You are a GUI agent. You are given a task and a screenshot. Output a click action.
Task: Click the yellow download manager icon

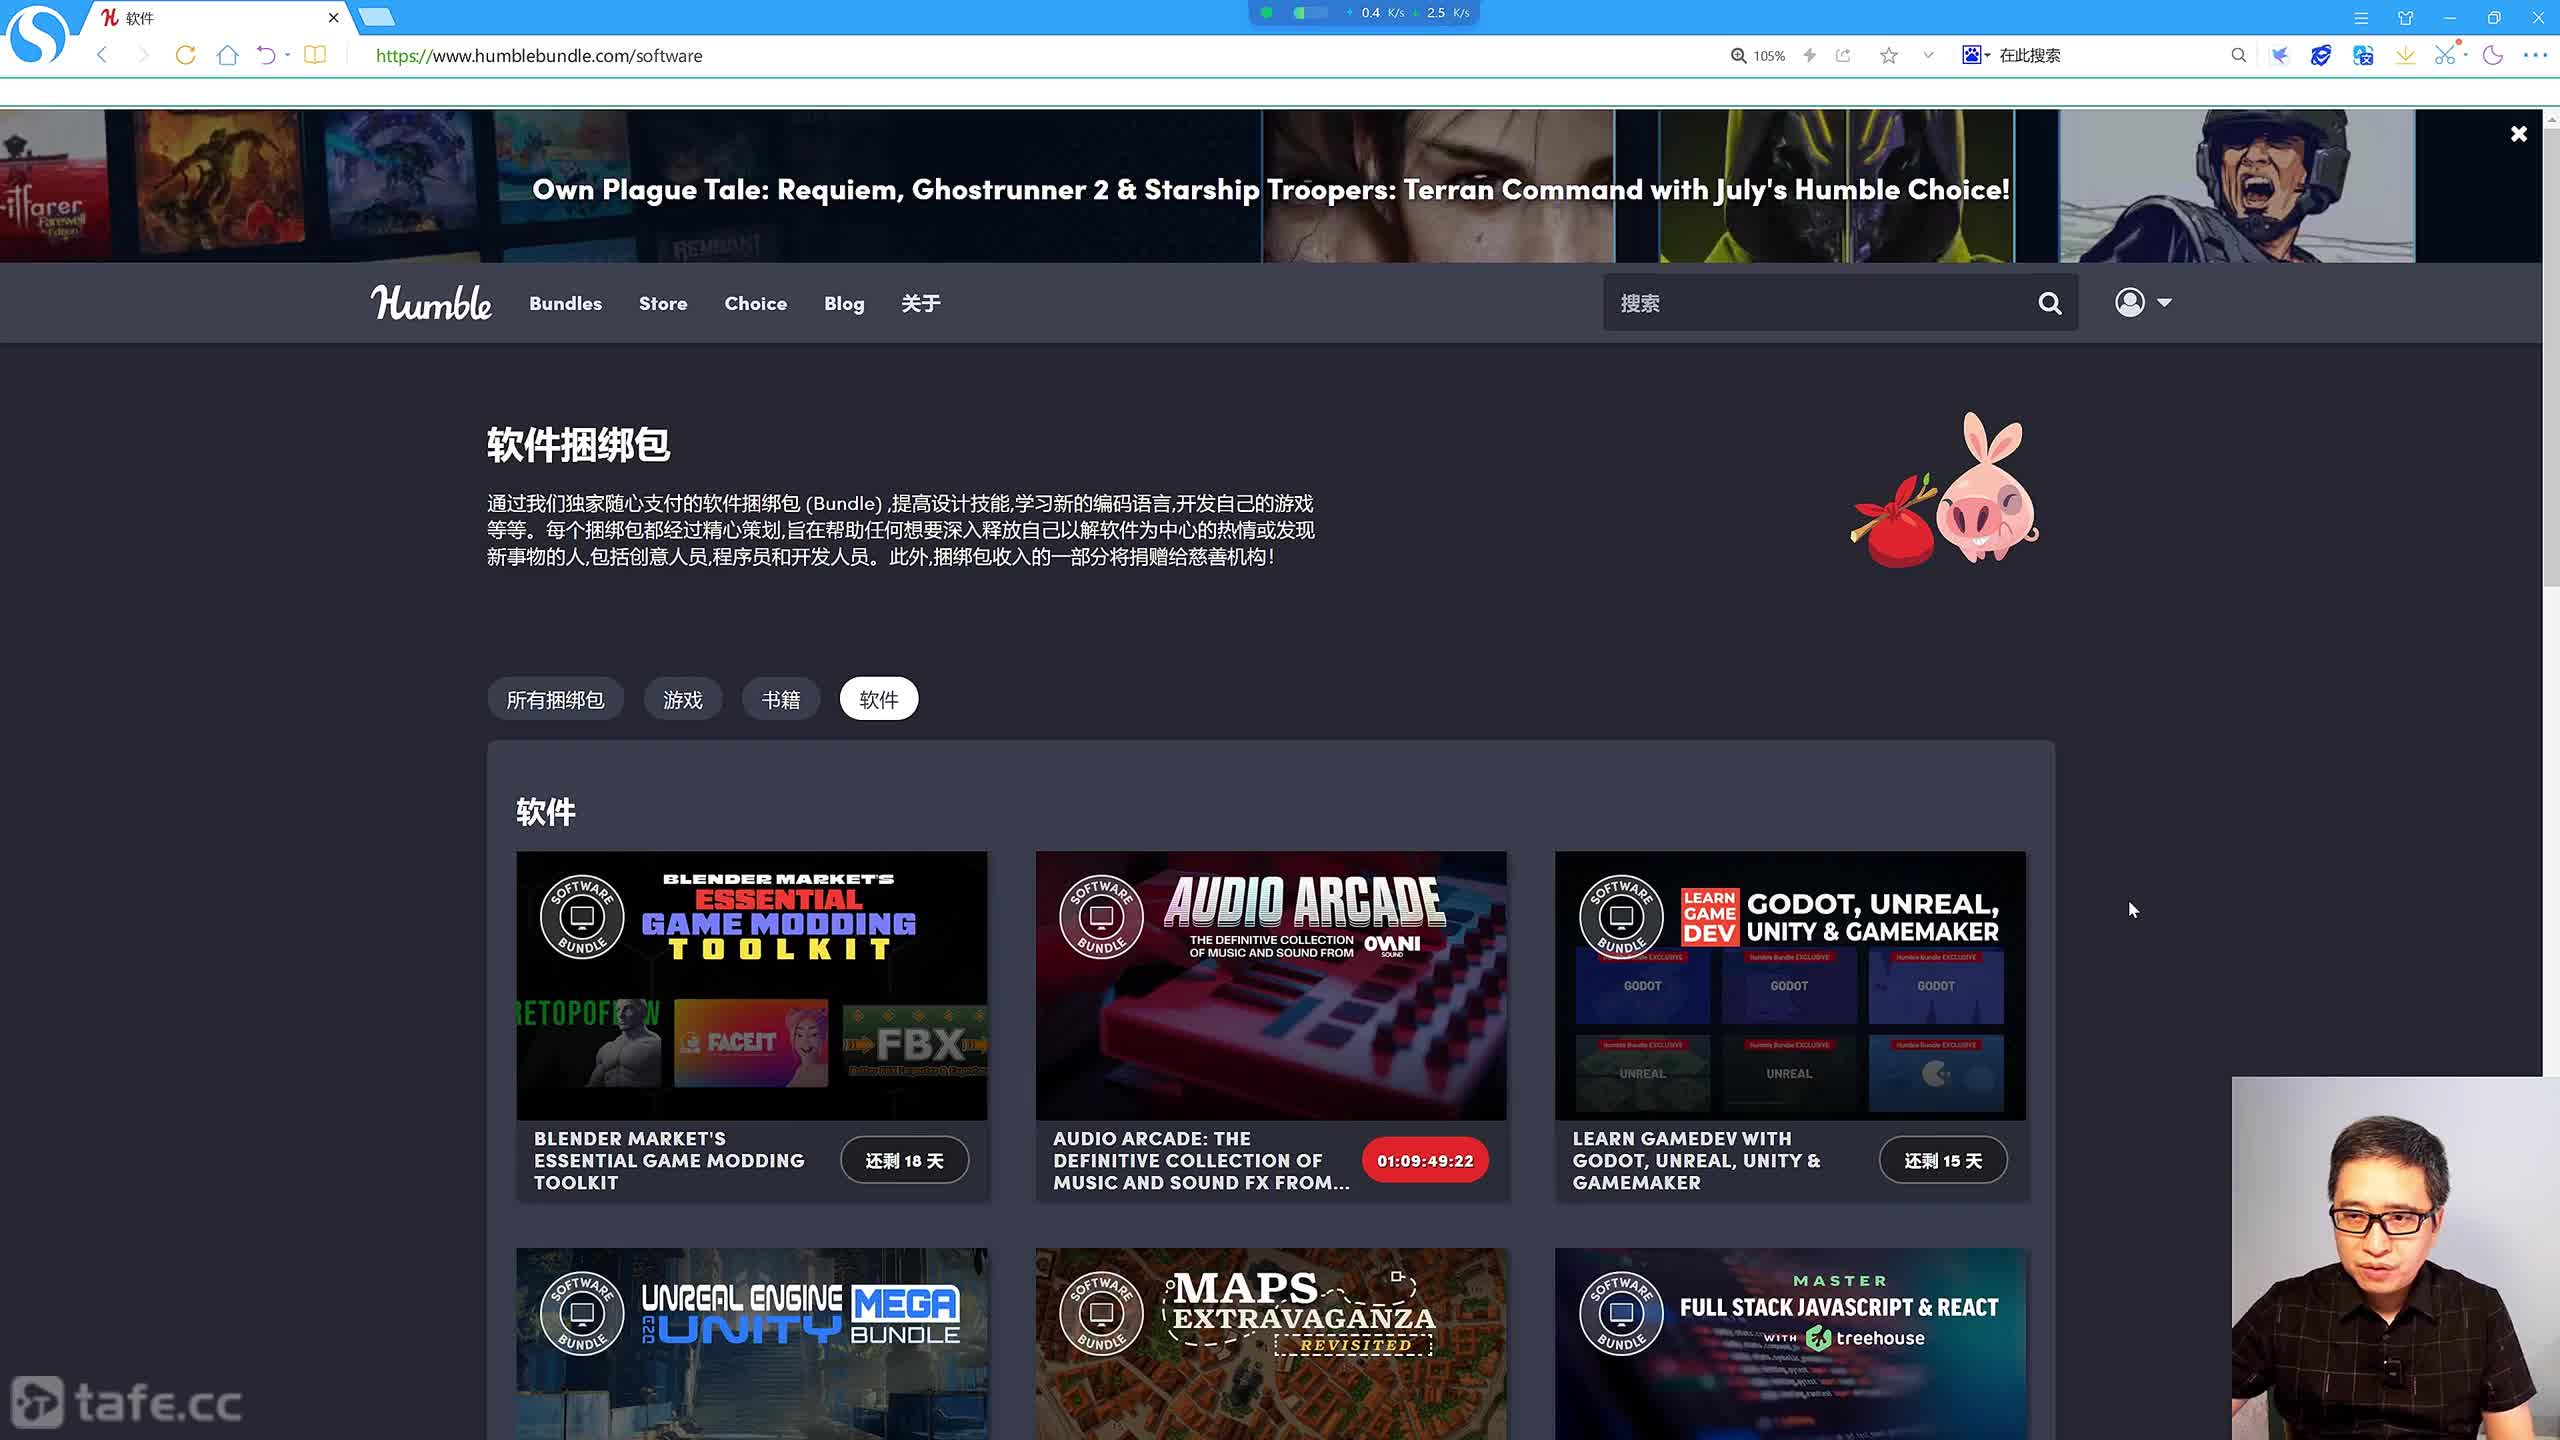[2405, 56]
